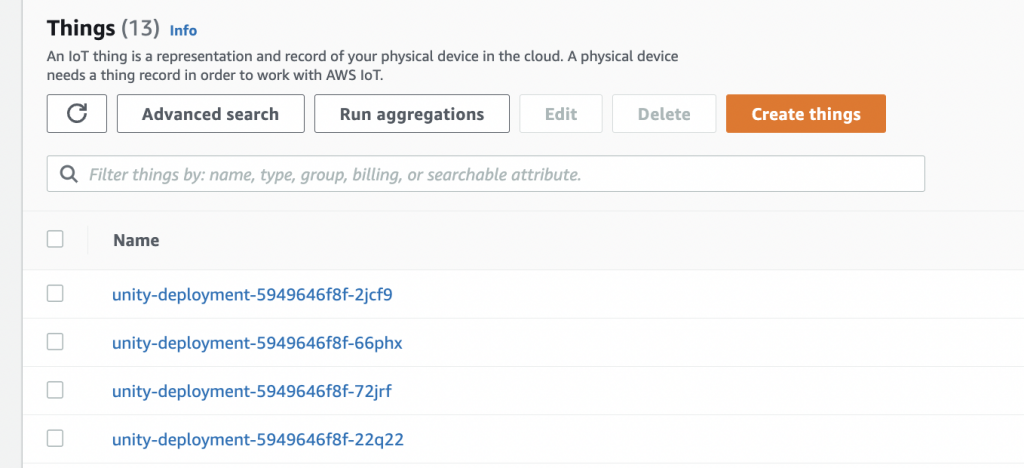Check the box for unity-deployment-5949646f8f-2jcf9

(x=55, y=294)
